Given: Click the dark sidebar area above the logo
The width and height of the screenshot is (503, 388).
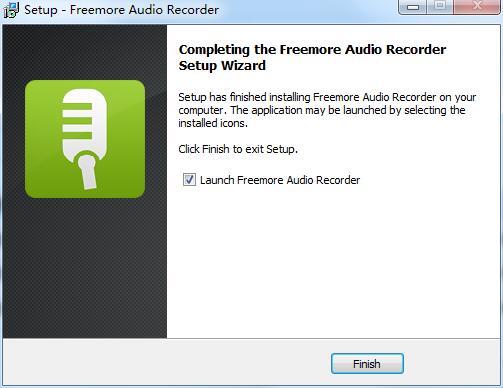Looking at the screenshot, I should [85, 52].
